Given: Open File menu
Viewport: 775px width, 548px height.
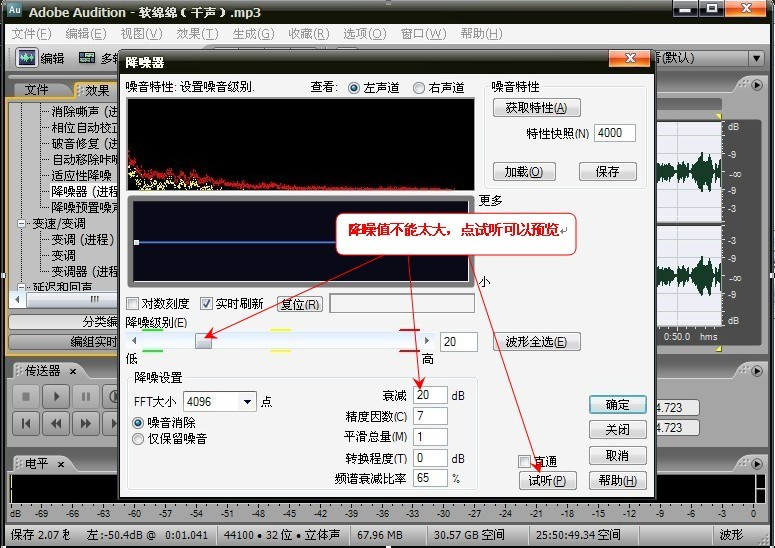Looking at the screenshot, I should [x=31, y=34].
